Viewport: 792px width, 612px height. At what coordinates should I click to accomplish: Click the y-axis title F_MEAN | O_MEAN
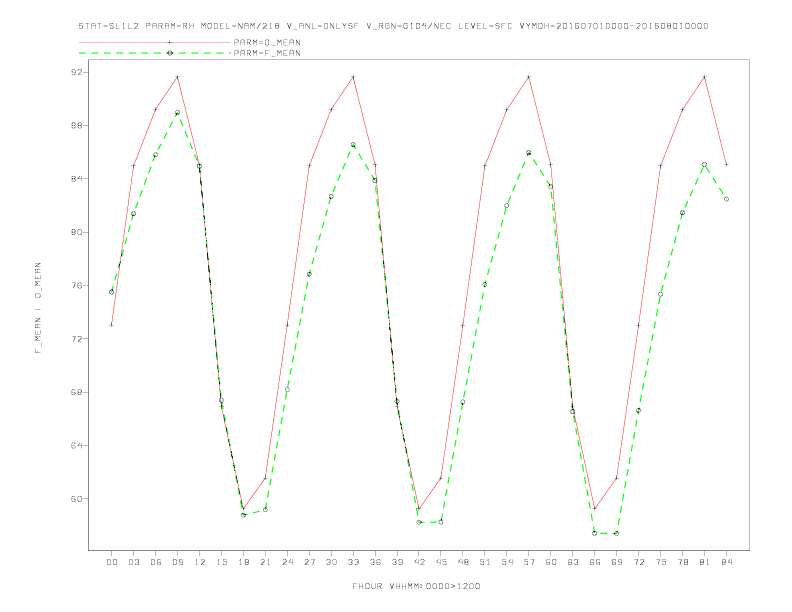click(38, 308)
